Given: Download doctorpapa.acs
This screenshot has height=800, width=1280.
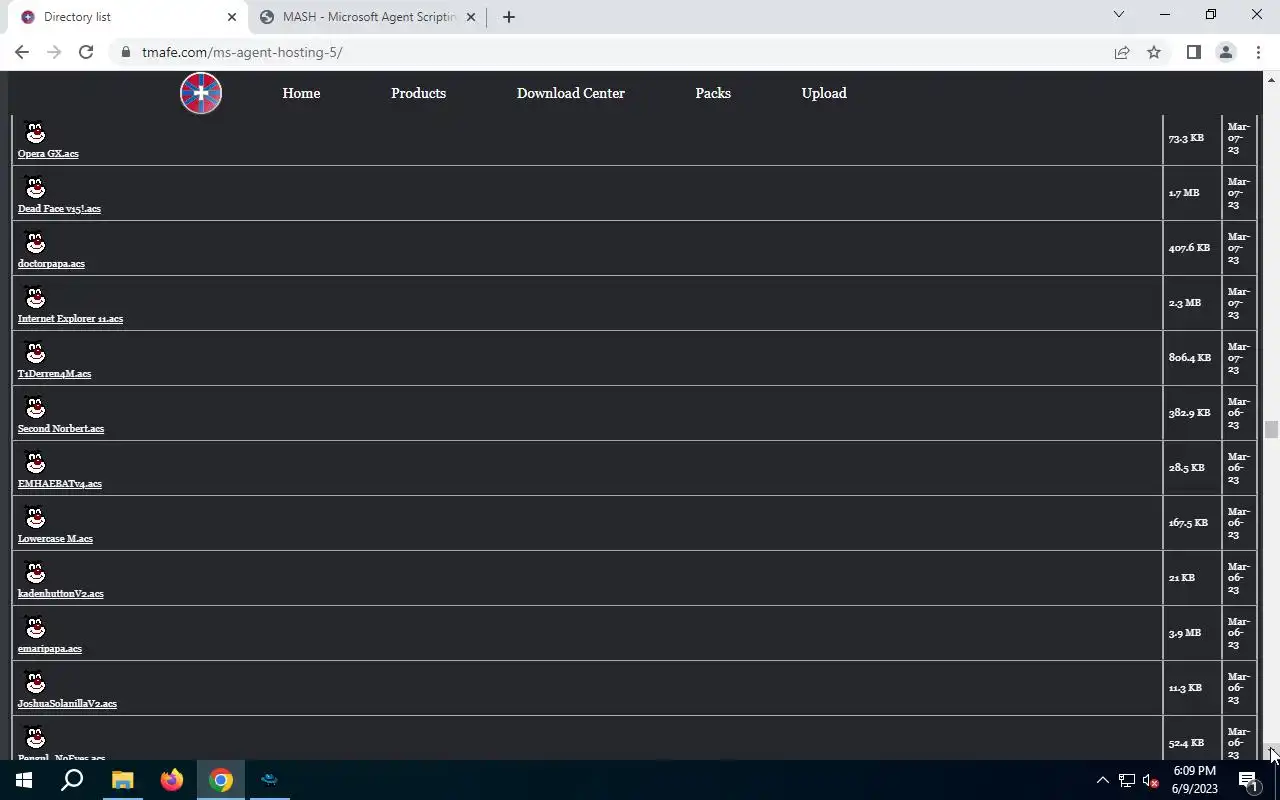Looking at the screenshot, I should pyautogui.click(x=51, y=264).
